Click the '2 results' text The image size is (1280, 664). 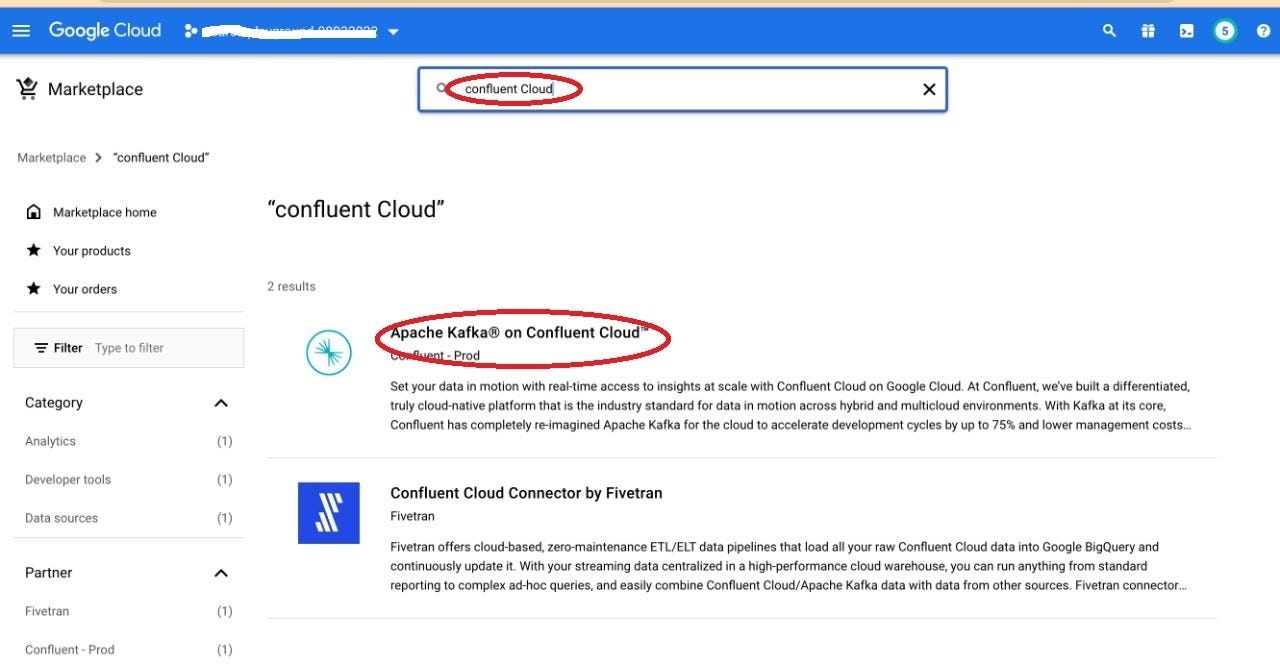pyautogui.click(x=291, y=287)
